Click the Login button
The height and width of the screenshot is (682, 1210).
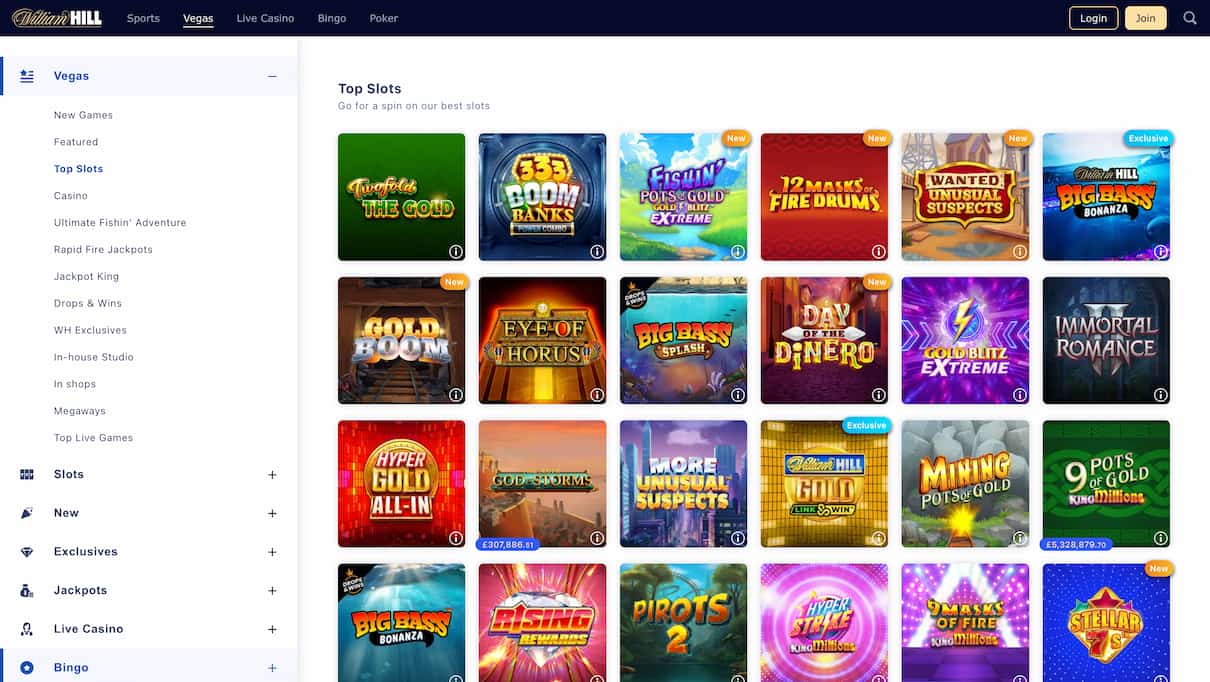(x=1093, y=18)
